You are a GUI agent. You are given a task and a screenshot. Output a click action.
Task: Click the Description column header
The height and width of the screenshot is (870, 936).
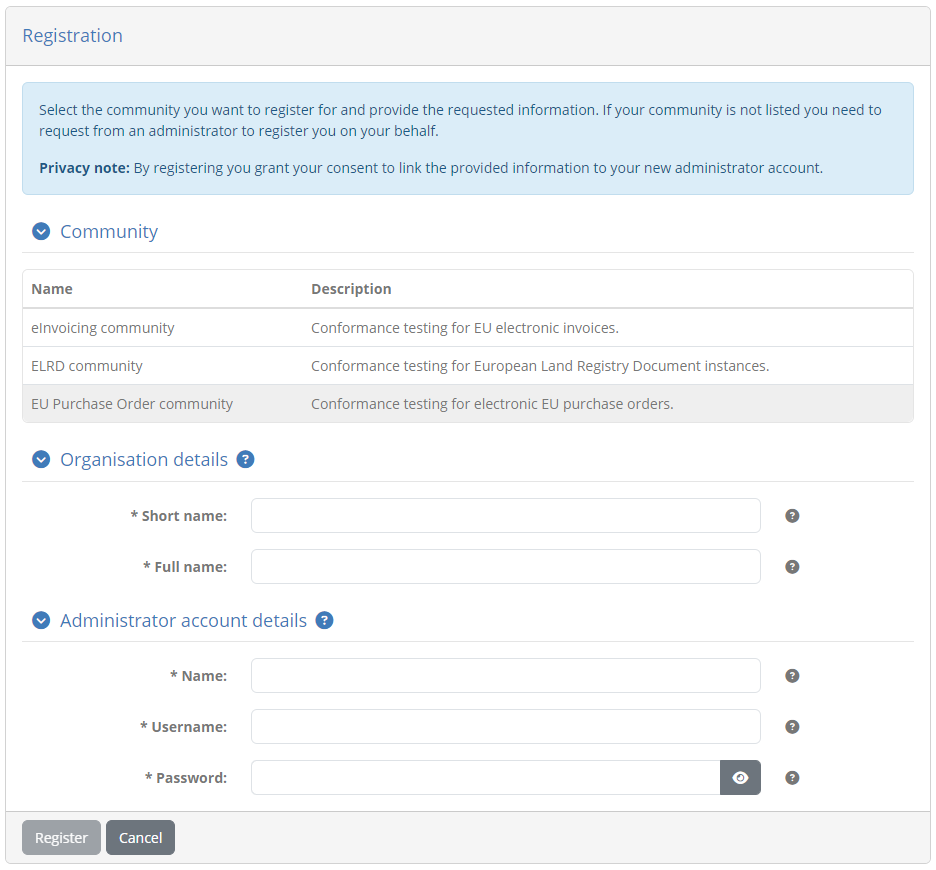click(351, 289)
